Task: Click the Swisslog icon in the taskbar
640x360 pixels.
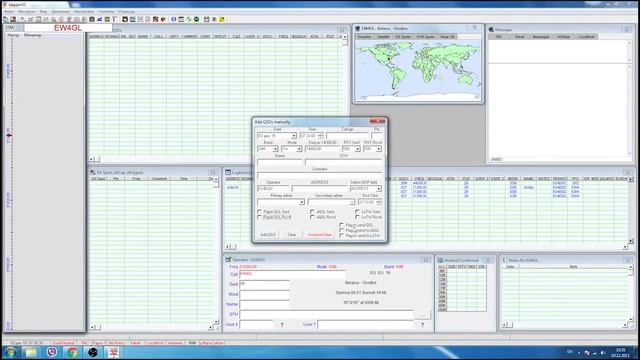Action: 113,352
